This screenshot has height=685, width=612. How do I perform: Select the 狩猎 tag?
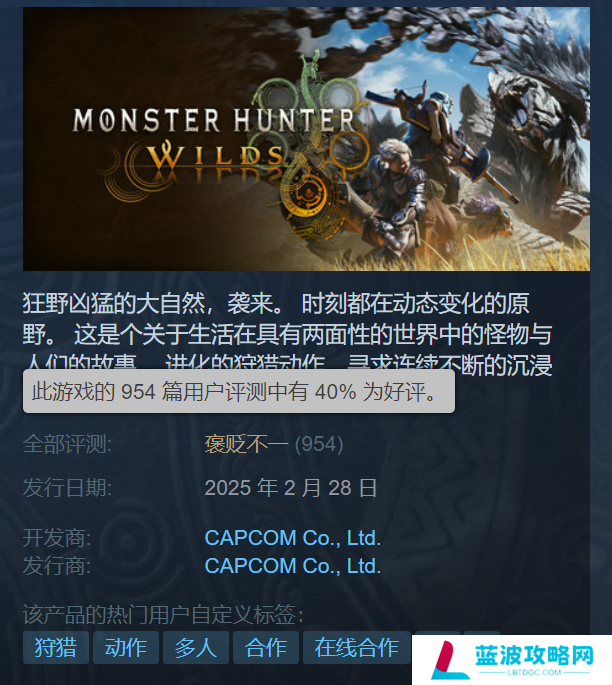pos(56,647)
